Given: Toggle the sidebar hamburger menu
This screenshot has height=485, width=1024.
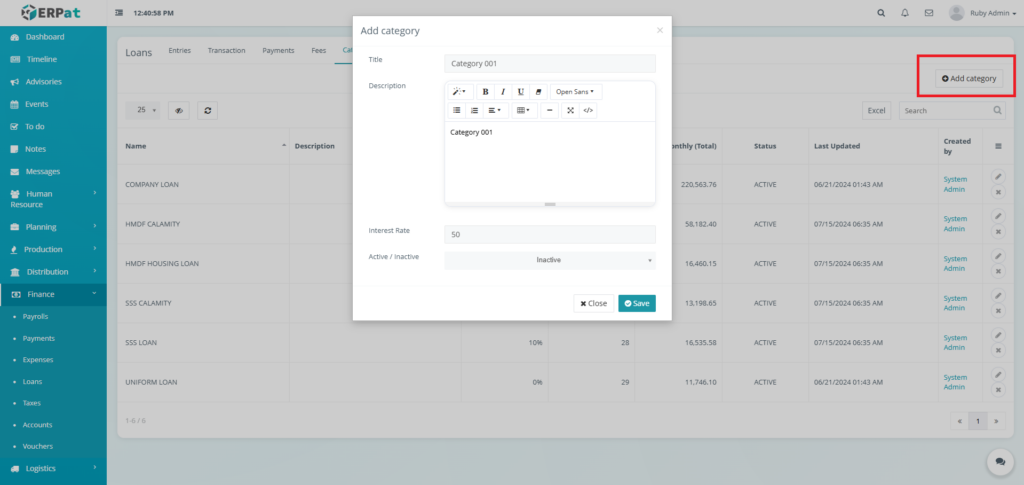Looking at the screenshot, I should coord(119,12).
